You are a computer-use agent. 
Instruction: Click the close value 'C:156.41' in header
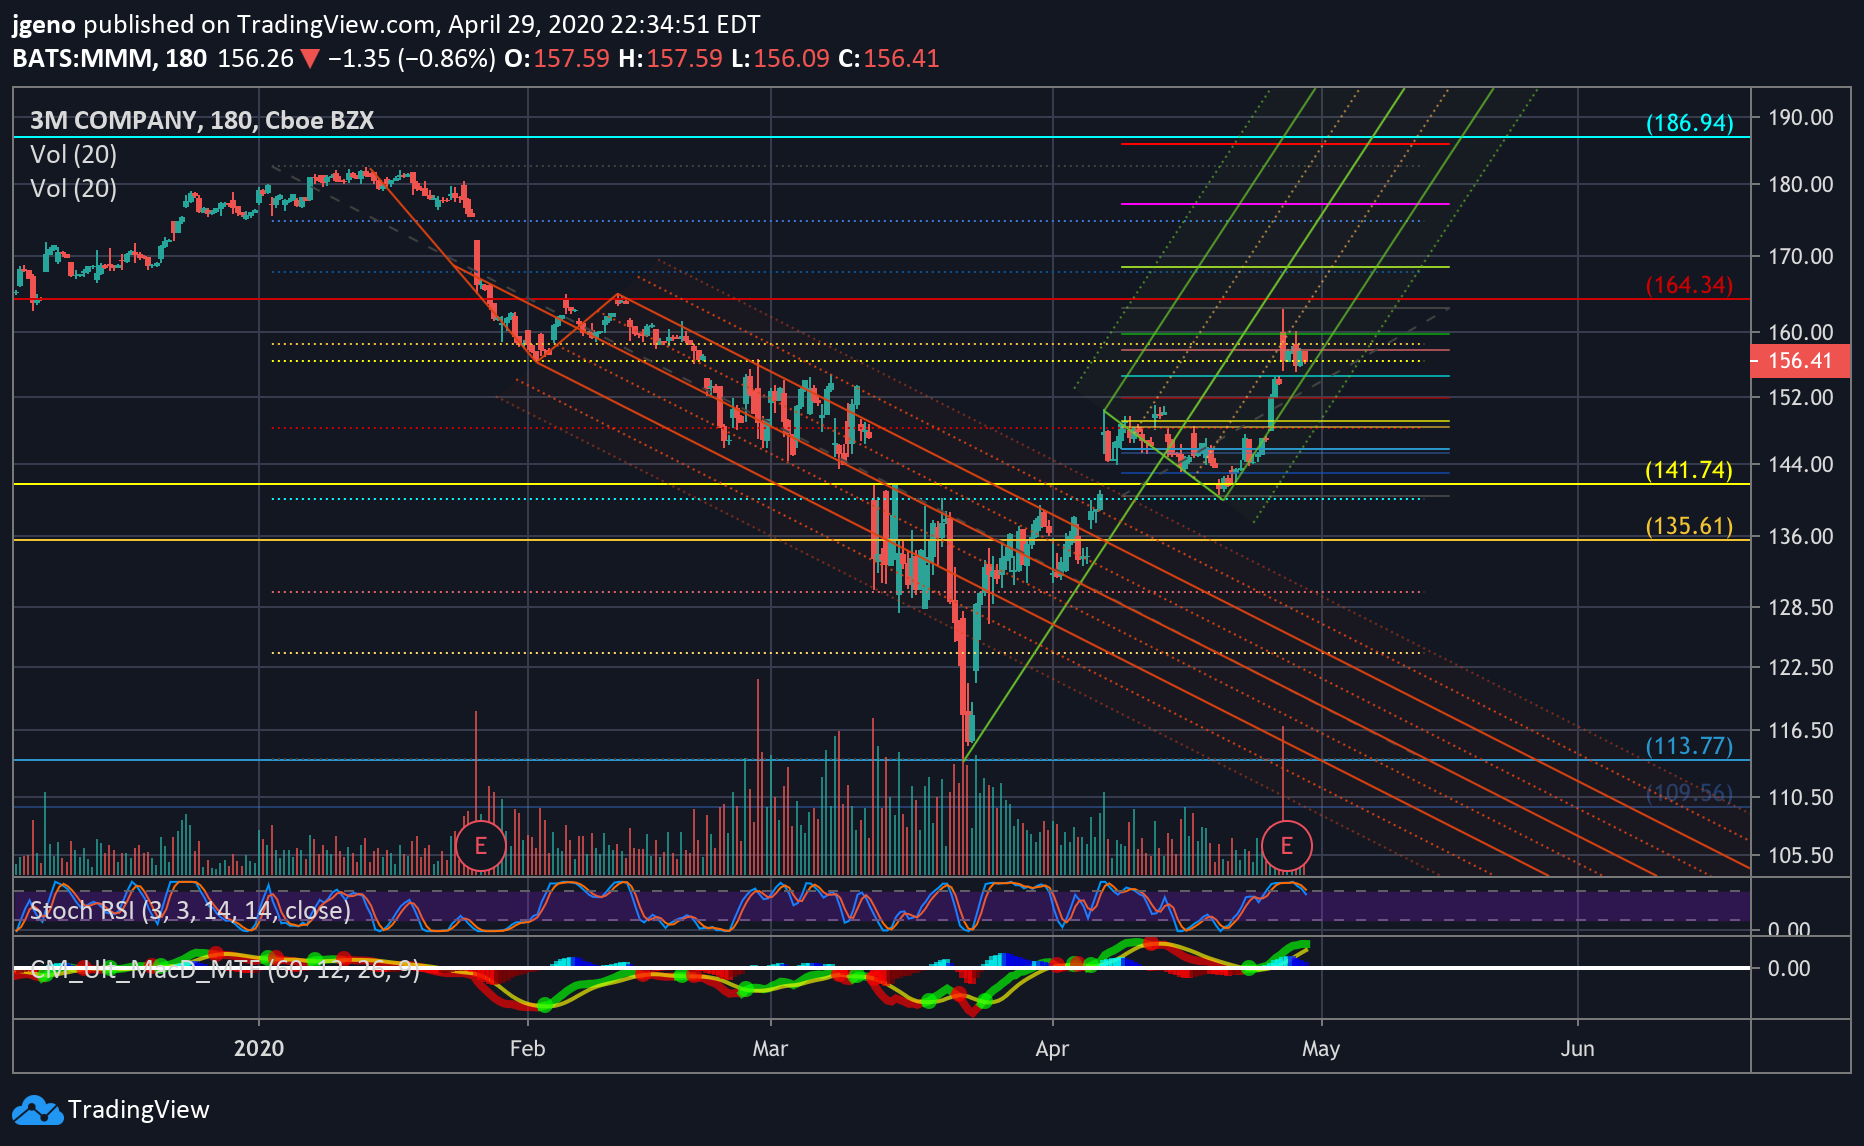pyautogui.click(x=889, y=59)
